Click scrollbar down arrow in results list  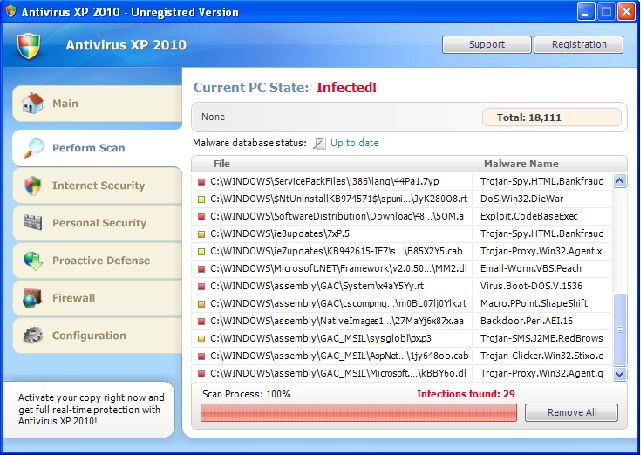(x=620, y=374)
